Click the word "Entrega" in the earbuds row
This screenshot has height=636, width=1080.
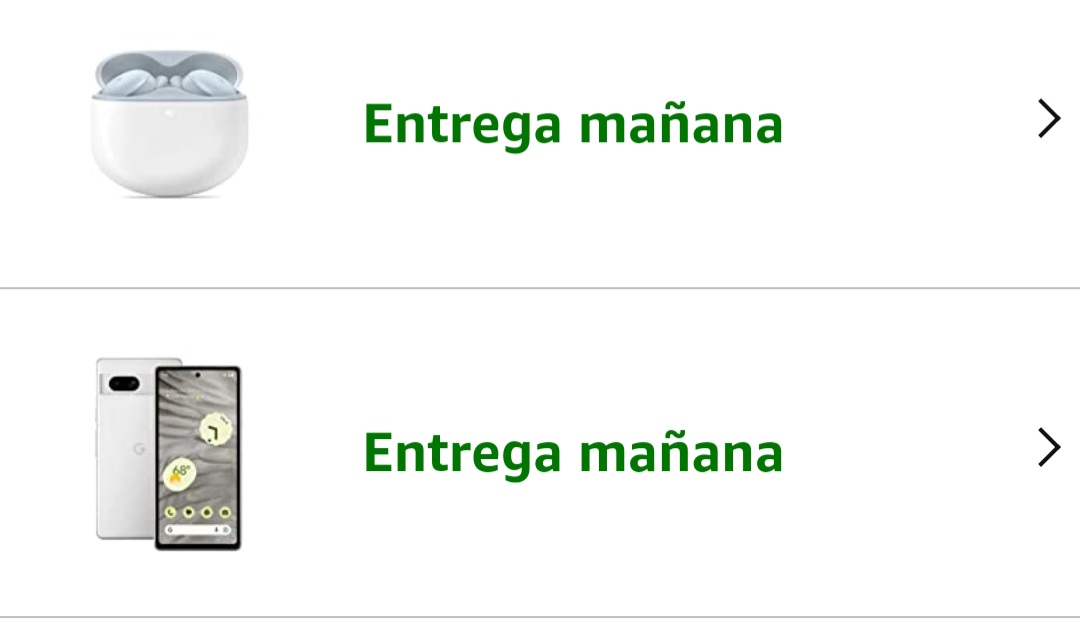pos(462,125)
